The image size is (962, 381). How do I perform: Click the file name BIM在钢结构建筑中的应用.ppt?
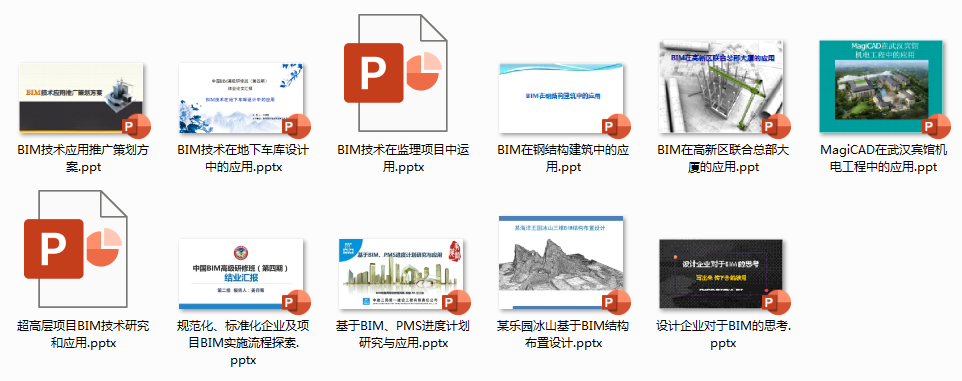tap(563, 158)
